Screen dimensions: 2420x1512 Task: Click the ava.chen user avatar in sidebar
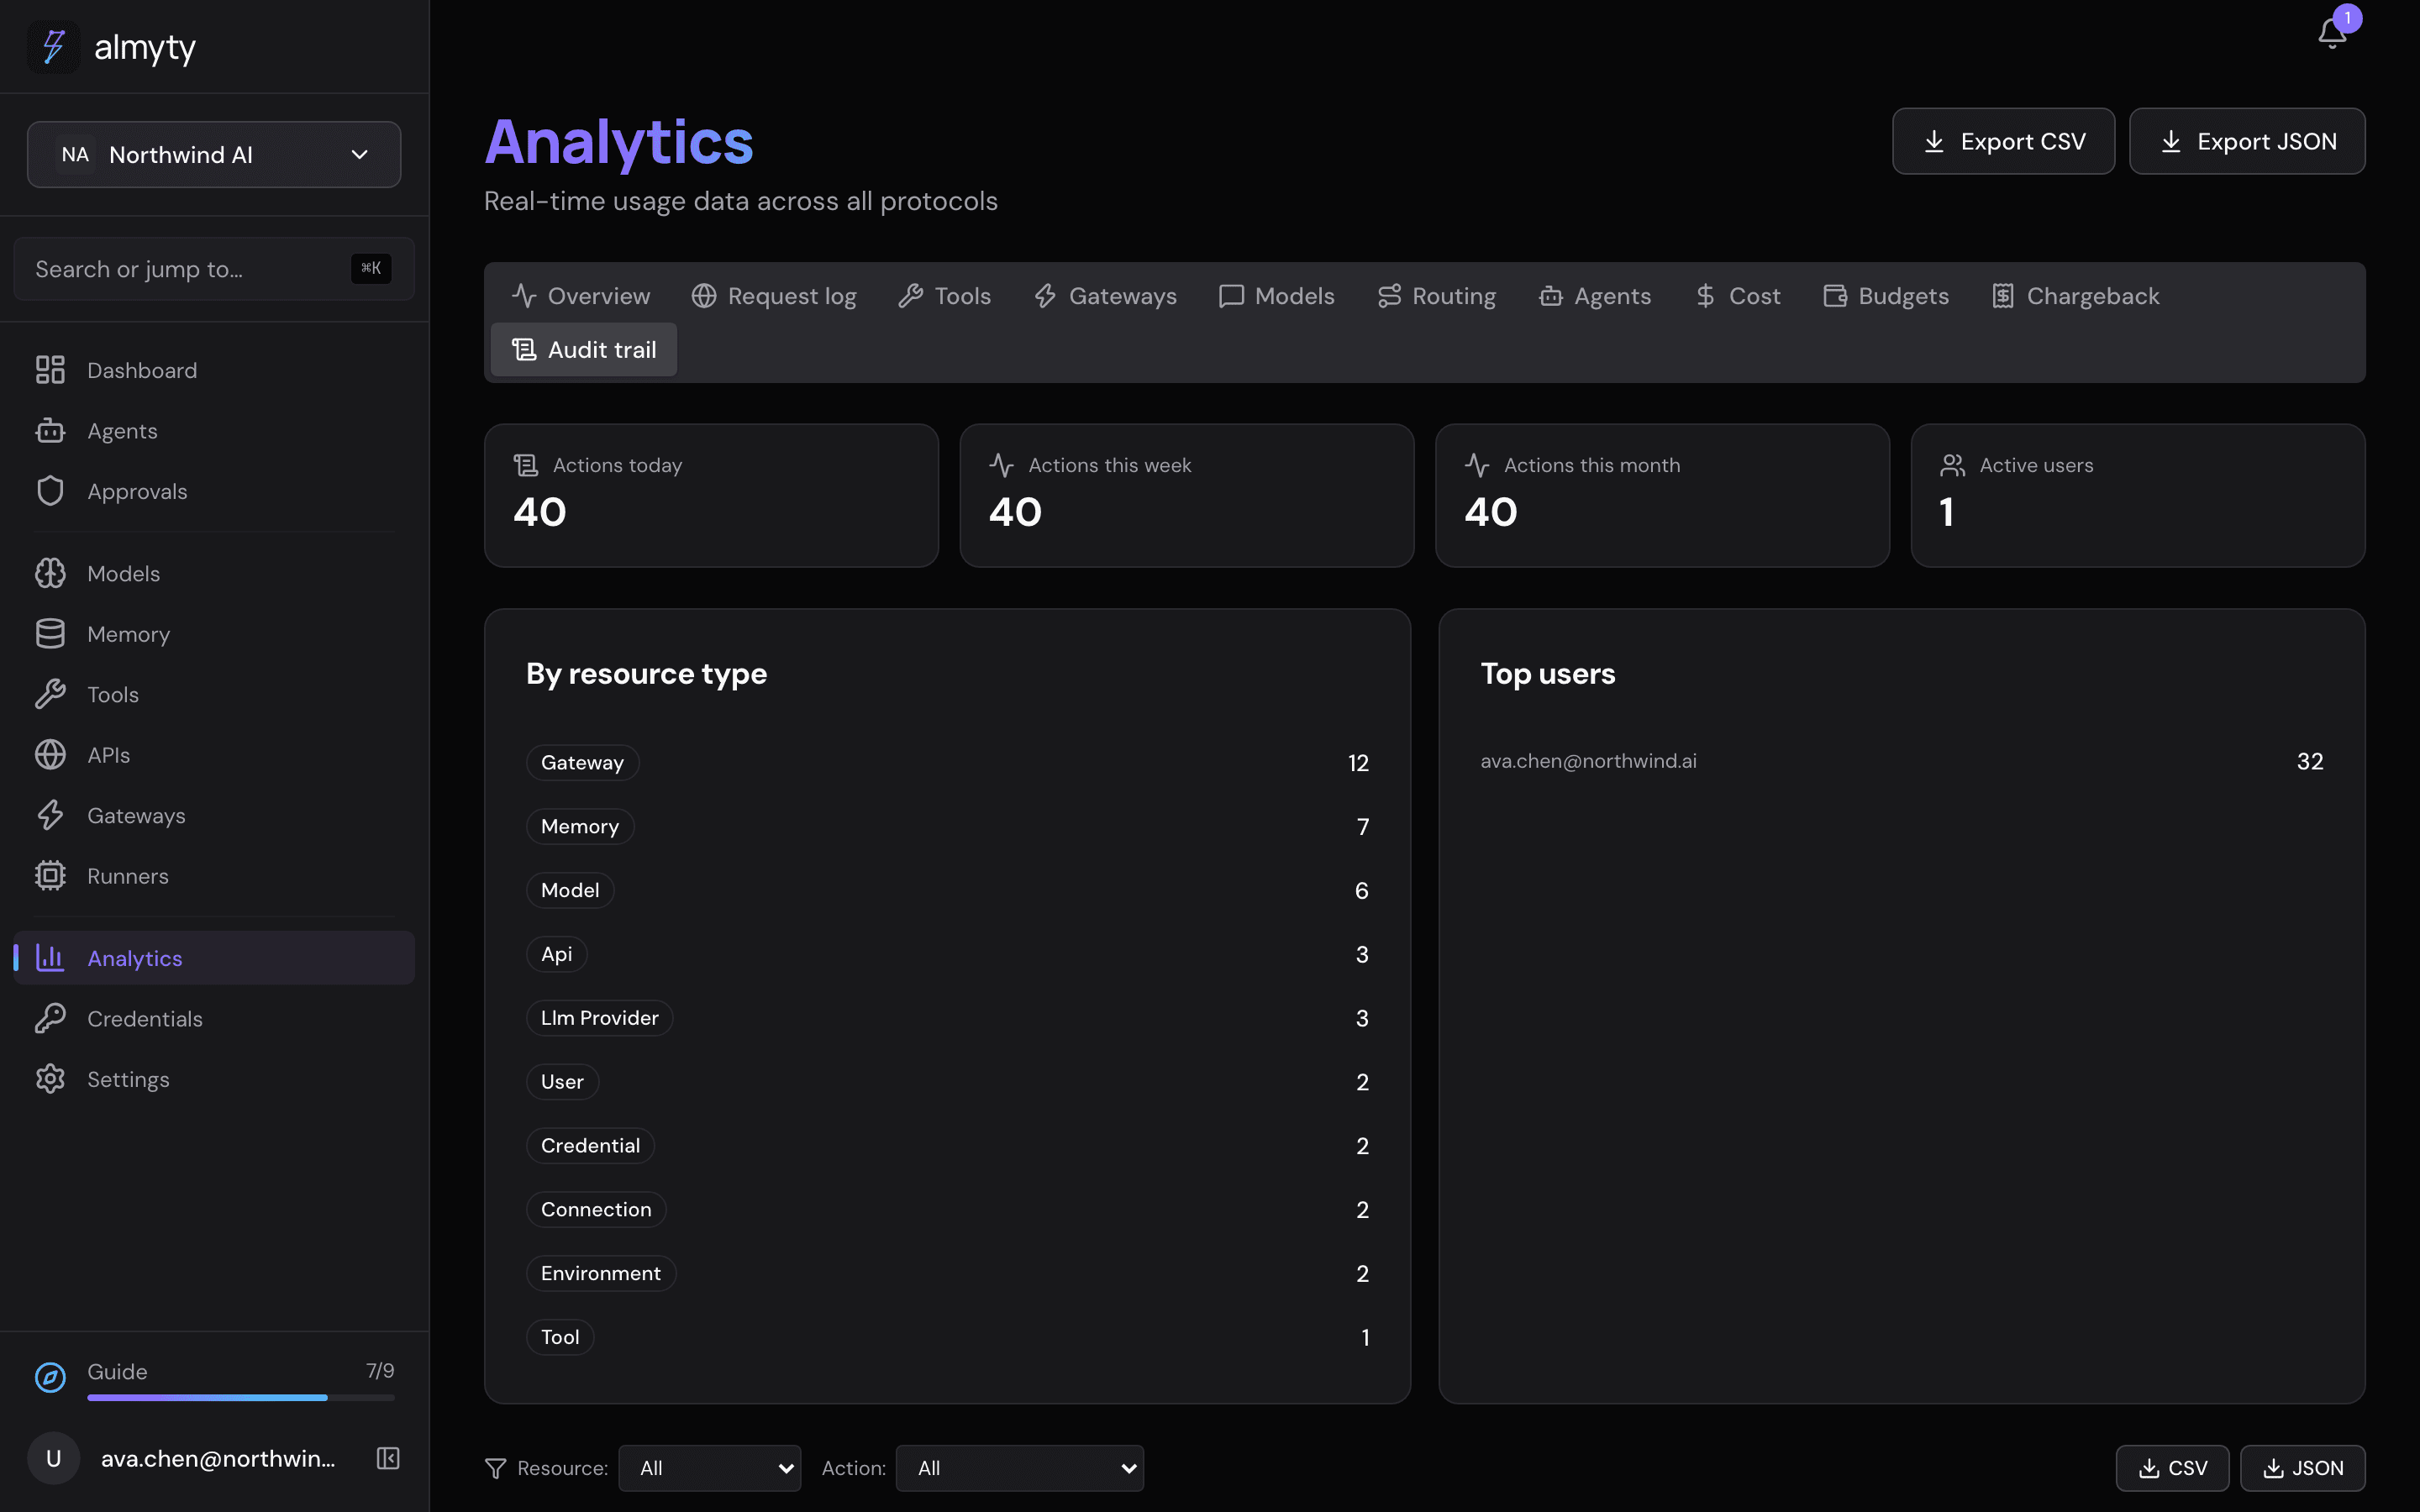(x=53, y=1458)
